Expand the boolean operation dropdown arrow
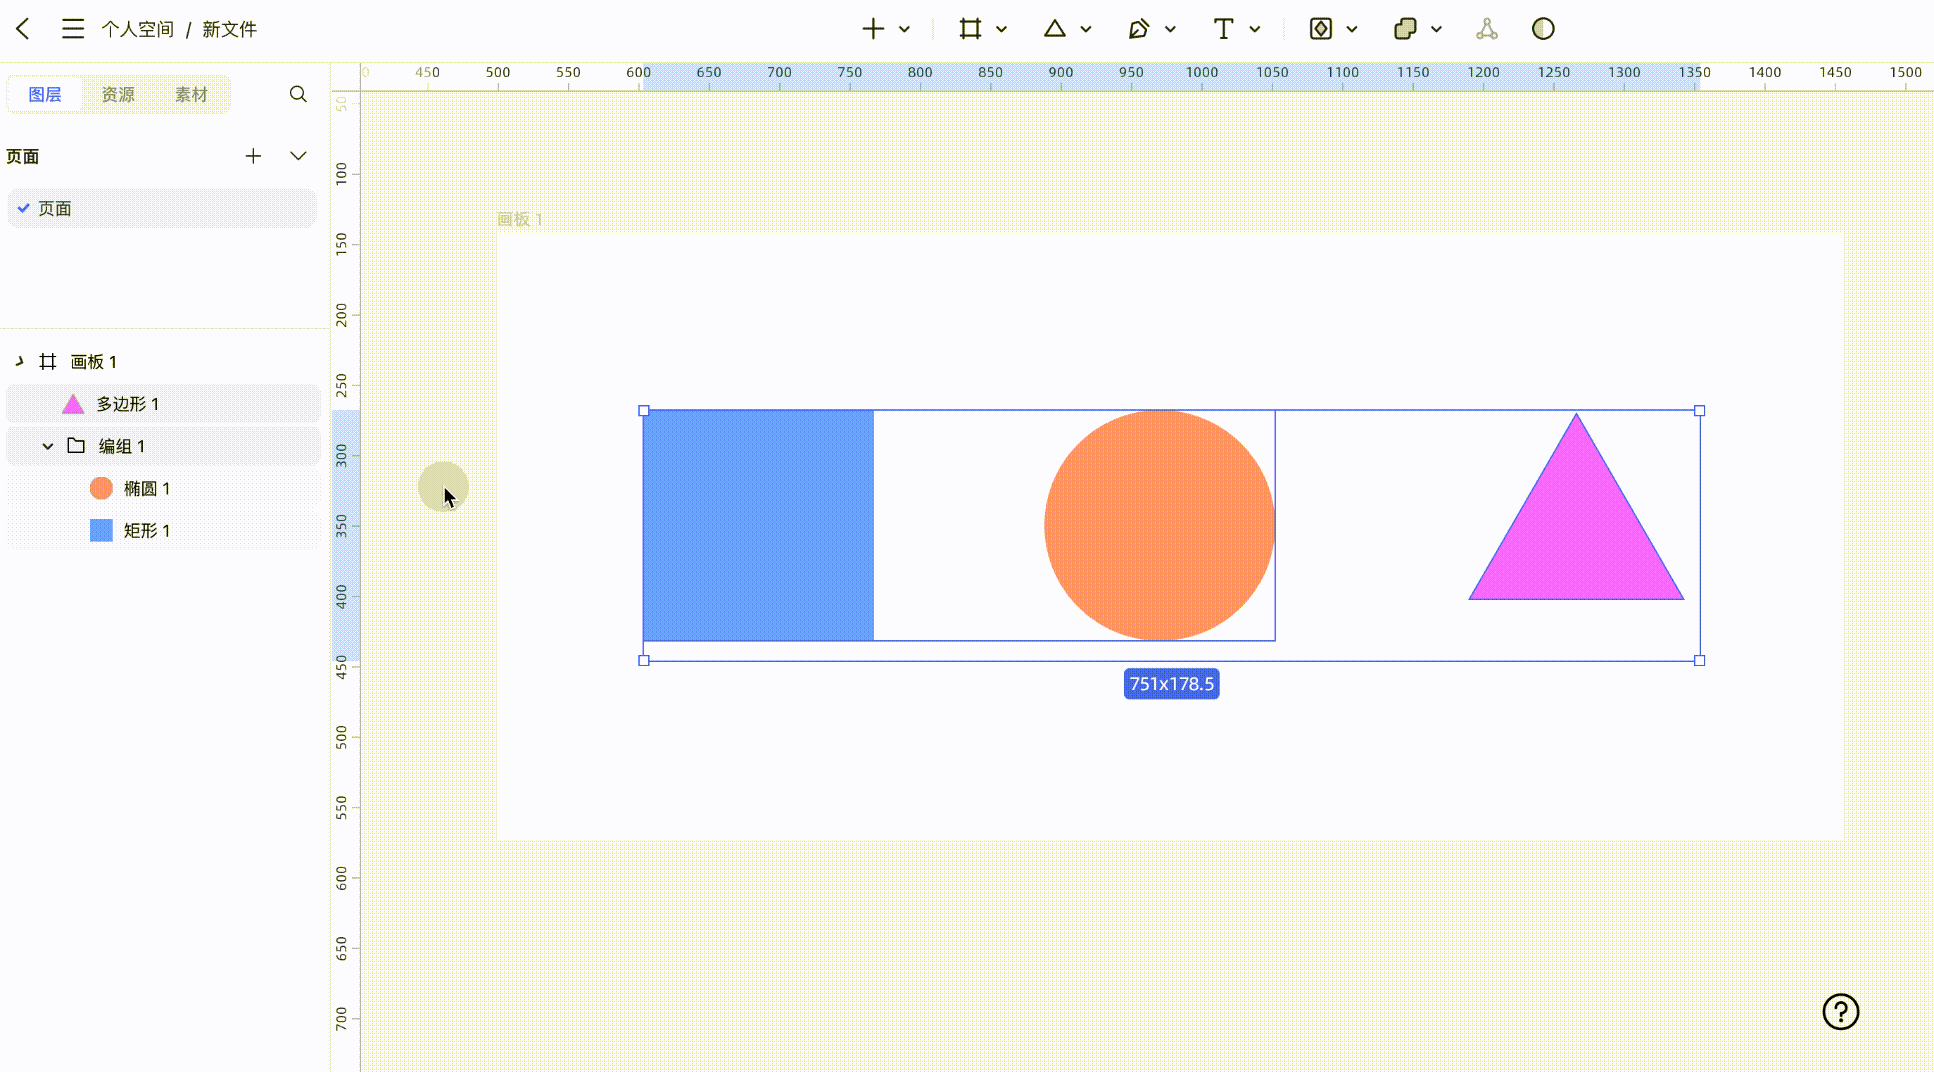The width and height of the screenshot is (1934, 1072). click(x=1437, y=29)
